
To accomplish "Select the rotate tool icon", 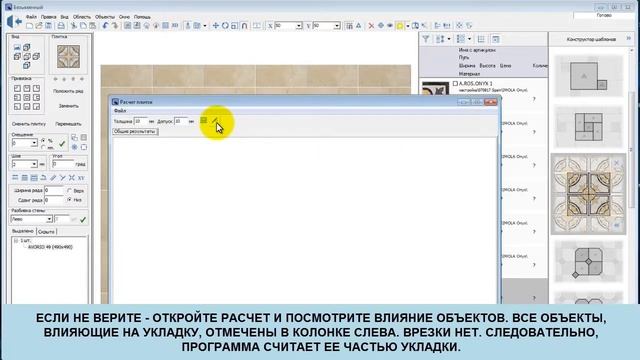I will [225, 26].
